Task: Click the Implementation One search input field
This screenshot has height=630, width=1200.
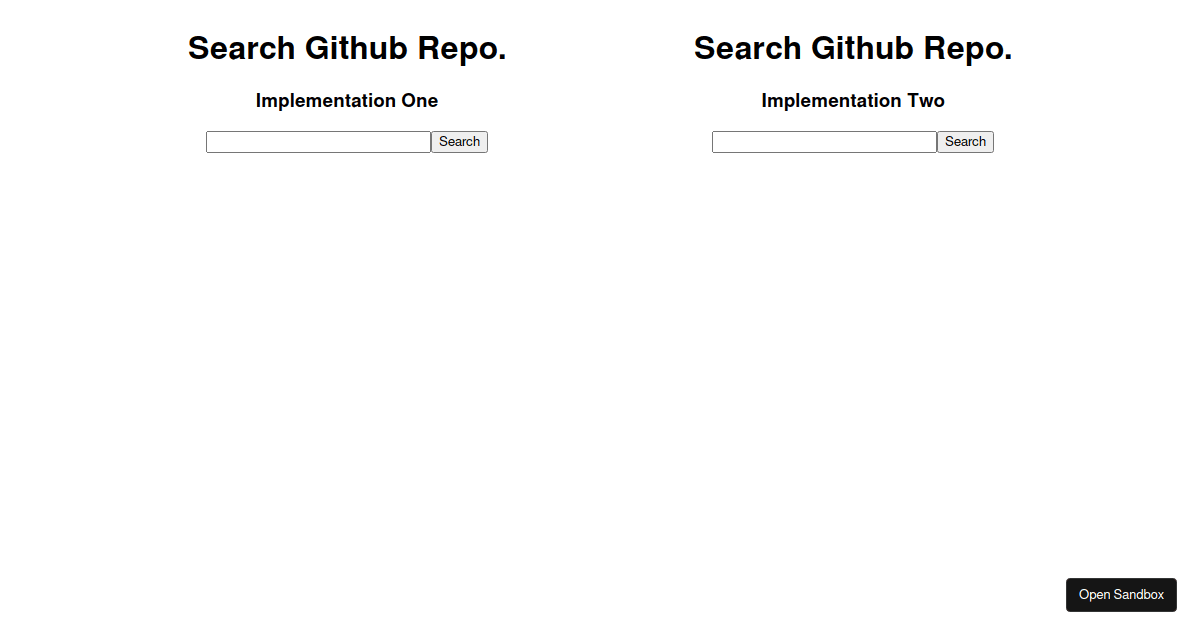Action: (x=318, y=142)
